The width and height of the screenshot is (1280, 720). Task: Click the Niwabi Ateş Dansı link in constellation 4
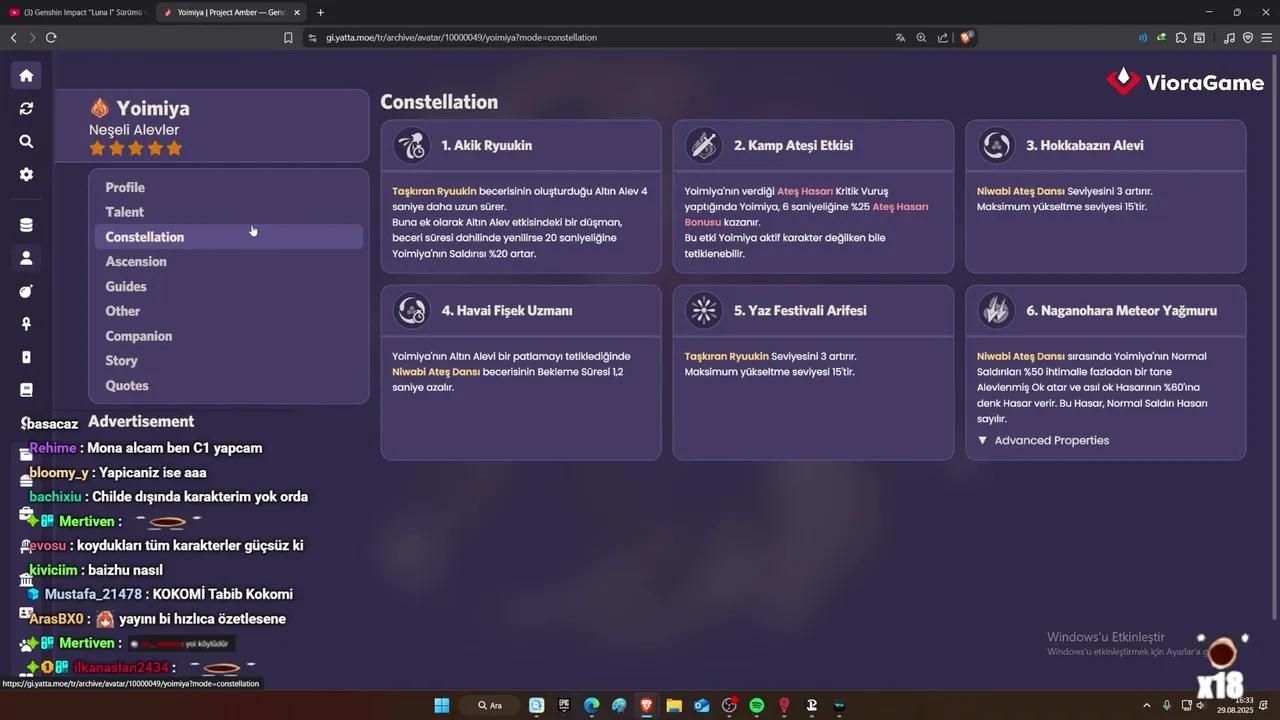coord(436,372)
